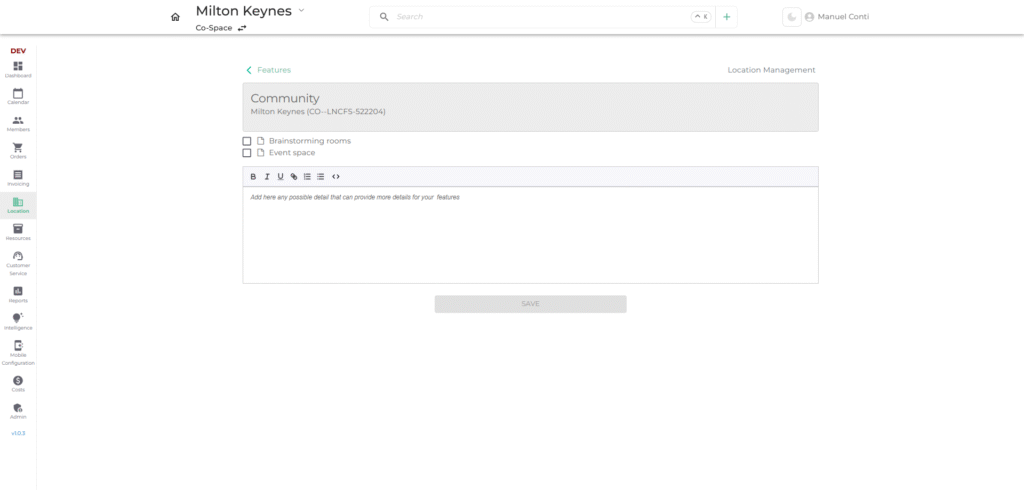Image resolution: width=1024 pixels, height=490 pixels.
Task: Click the Save button
Action: click(530, 304)
